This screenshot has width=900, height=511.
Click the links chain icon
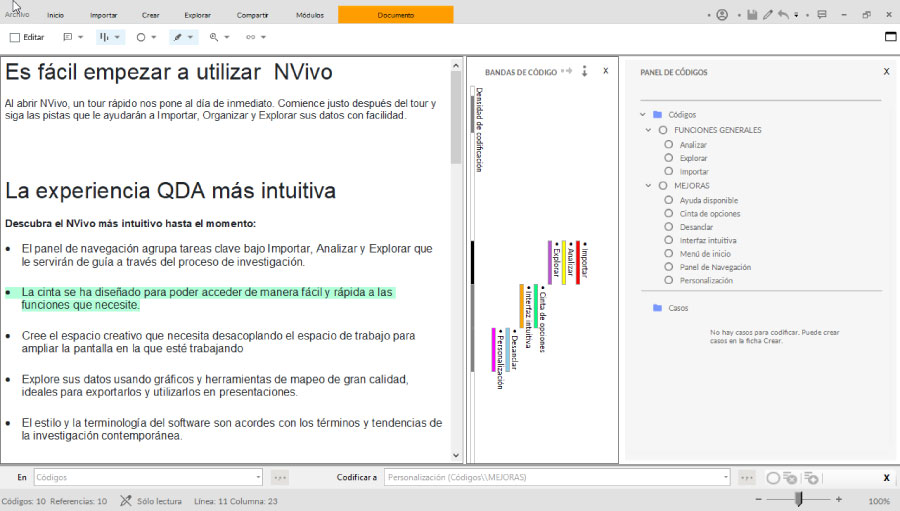click(x=251, y=37)
